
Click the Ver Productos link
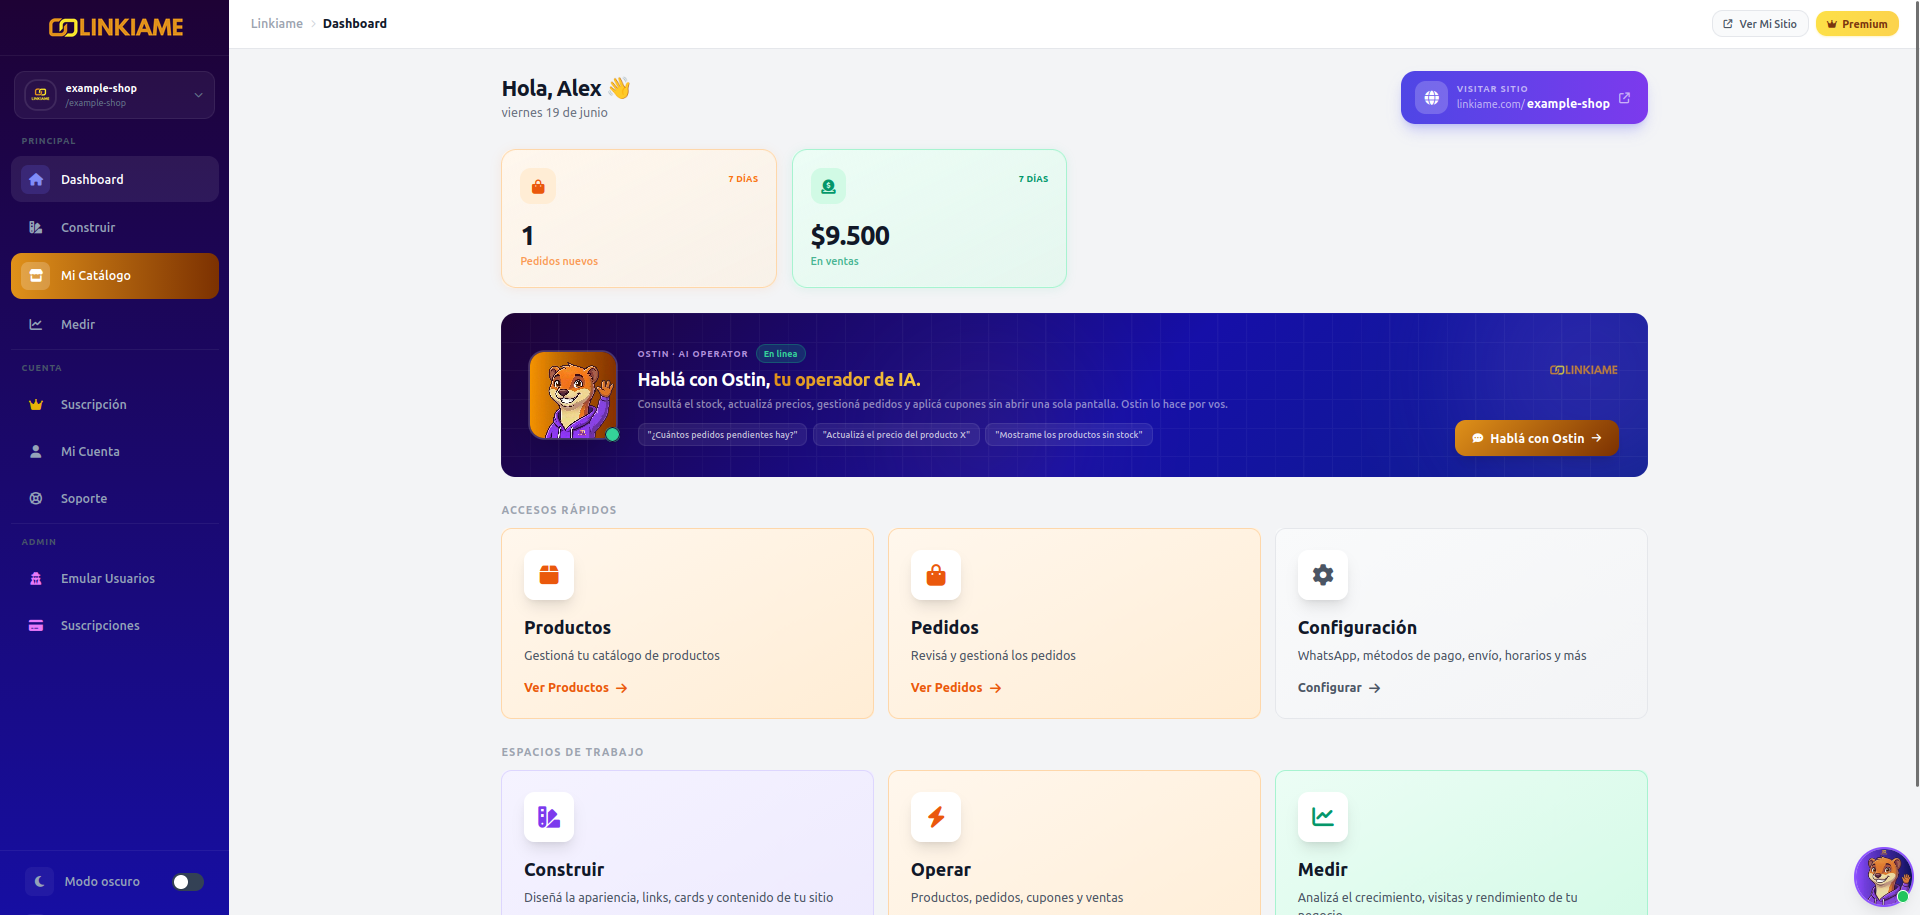tap(576, 688)
